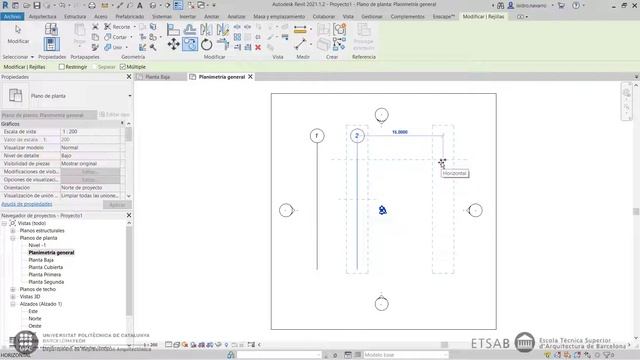Click the Split Element tool icon
Viewport: 640px width, 360px height.
(x=237, y=27)
